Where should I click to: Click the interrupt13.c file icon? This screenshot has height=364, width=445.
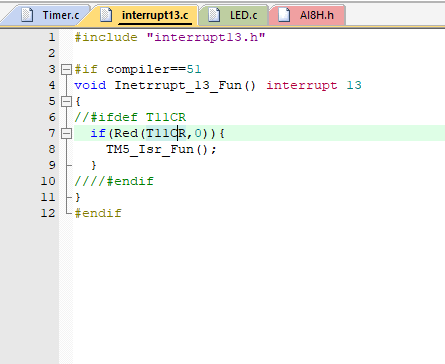(106, 15)
